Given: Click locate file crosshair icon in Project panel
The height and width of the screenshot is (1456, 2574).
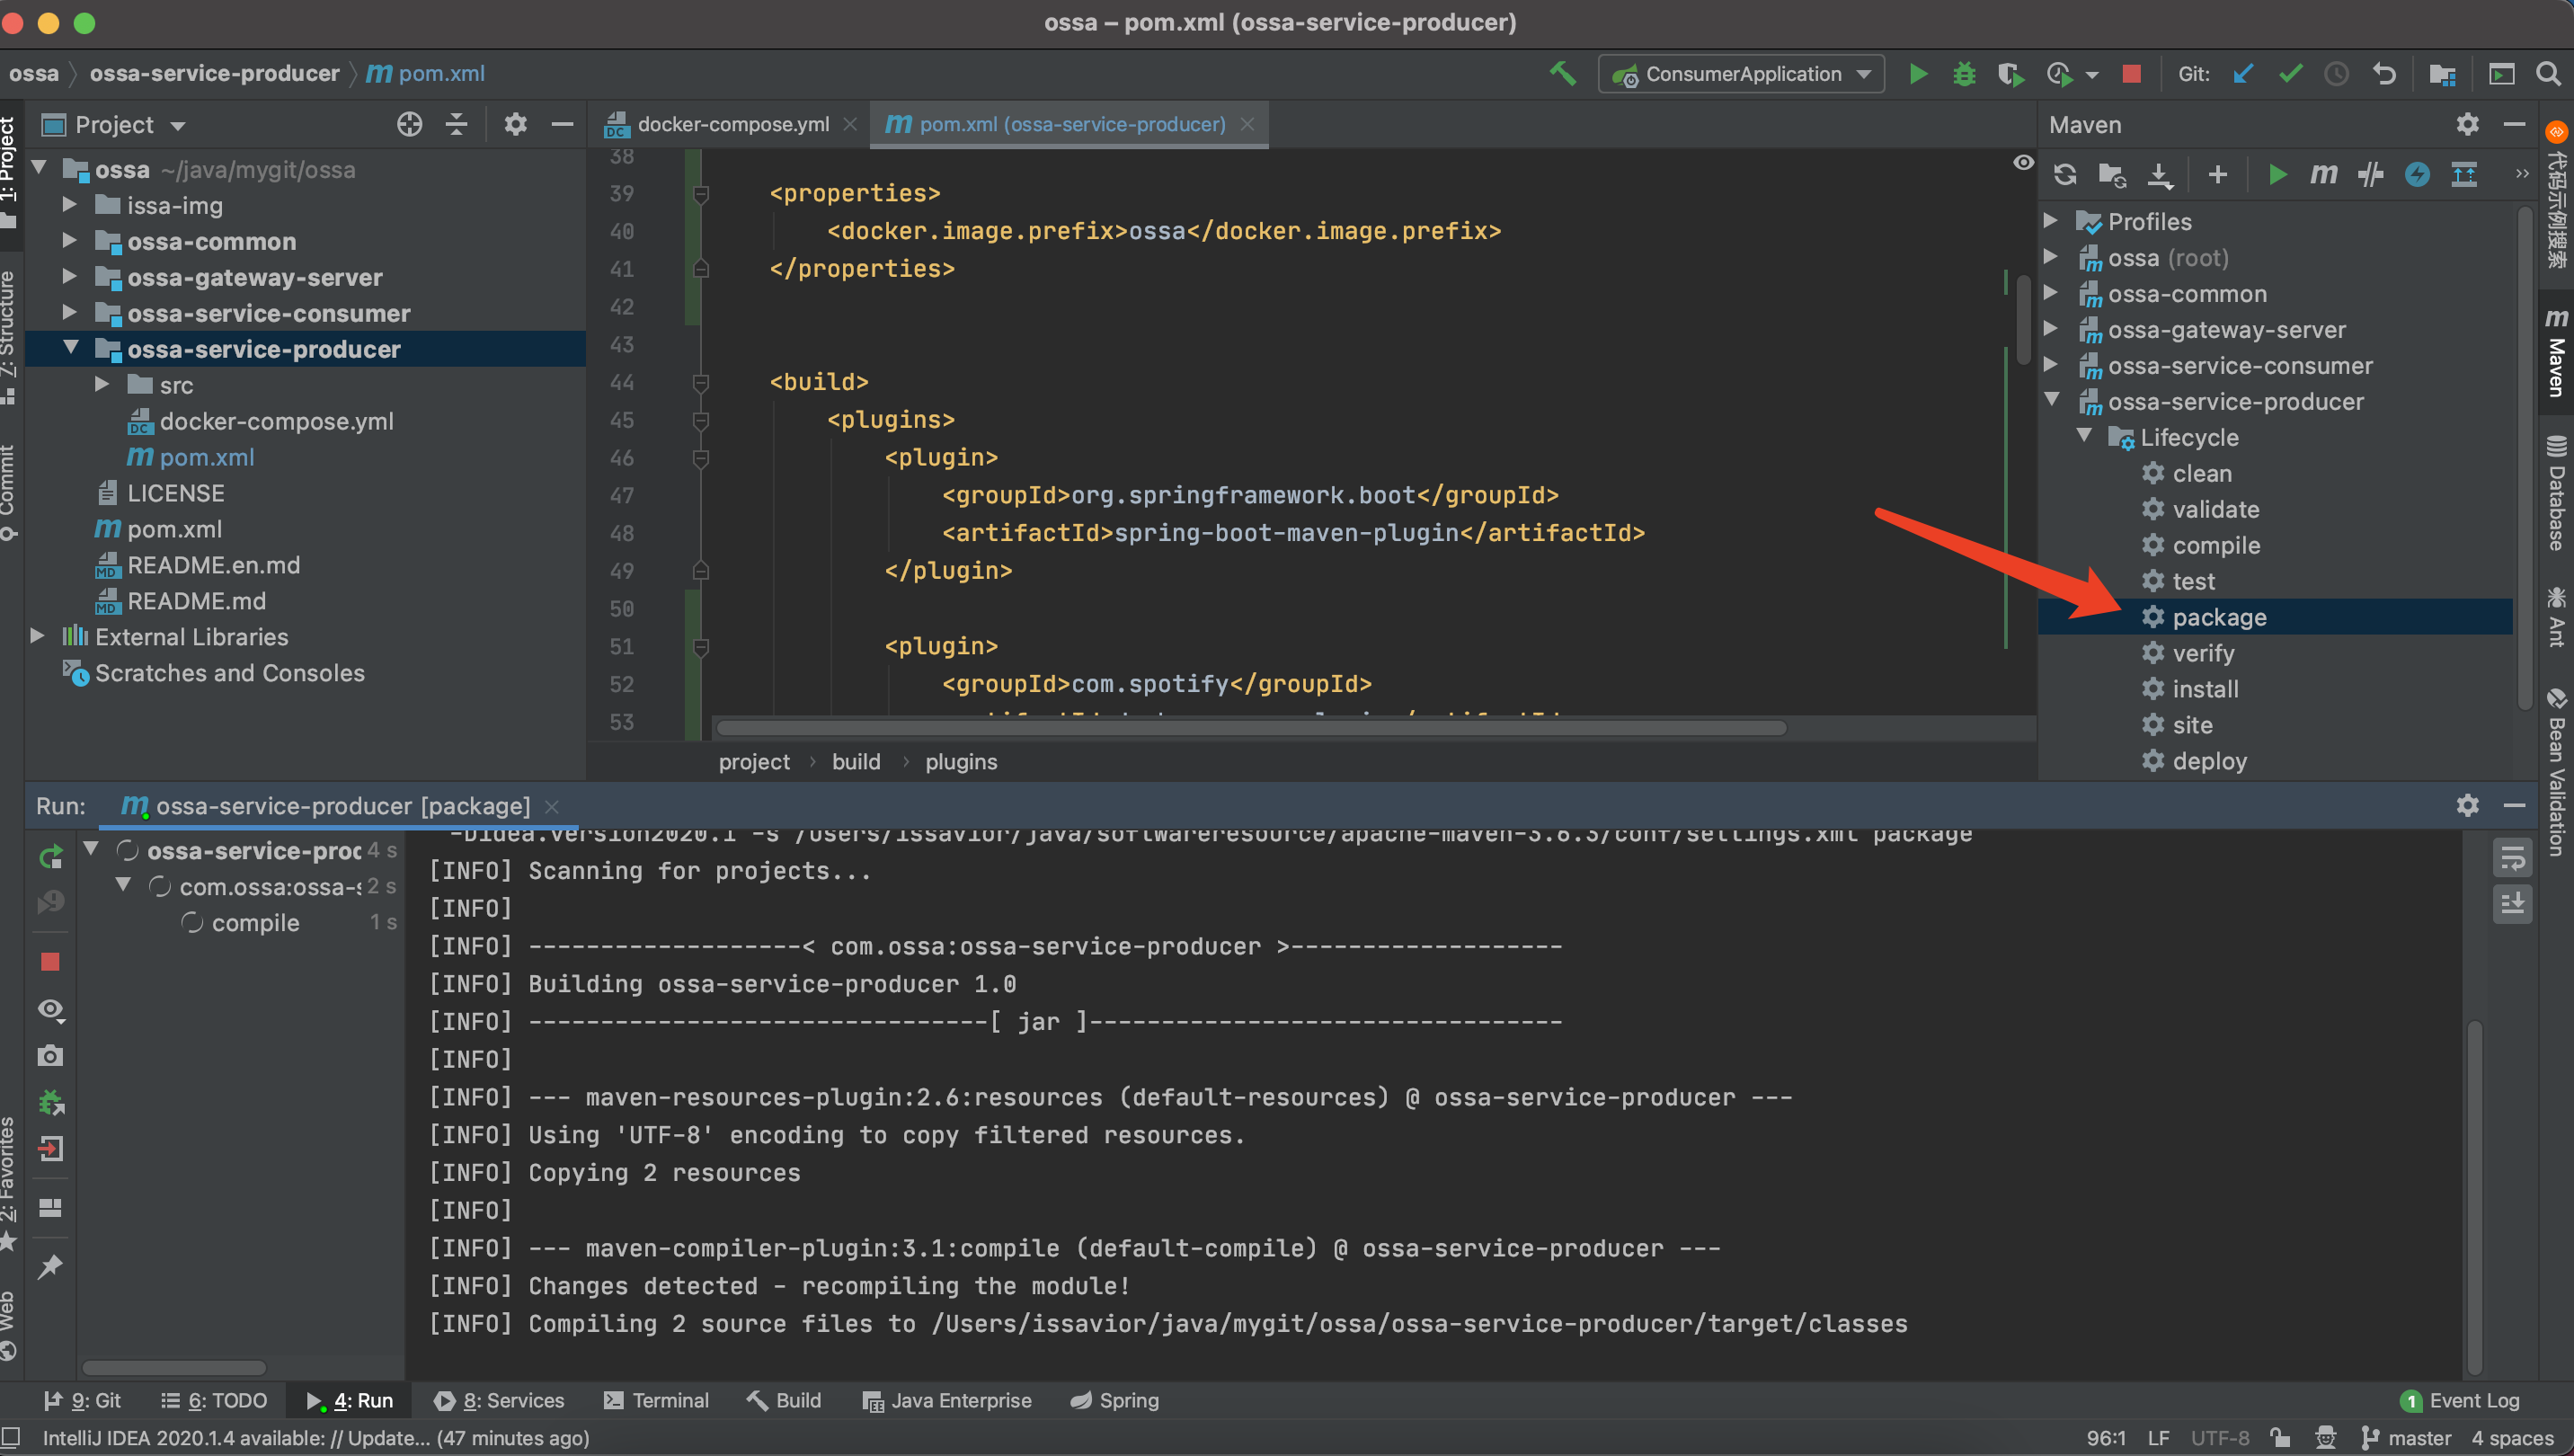Looking at the screenshot, I should tap(409, 124).
